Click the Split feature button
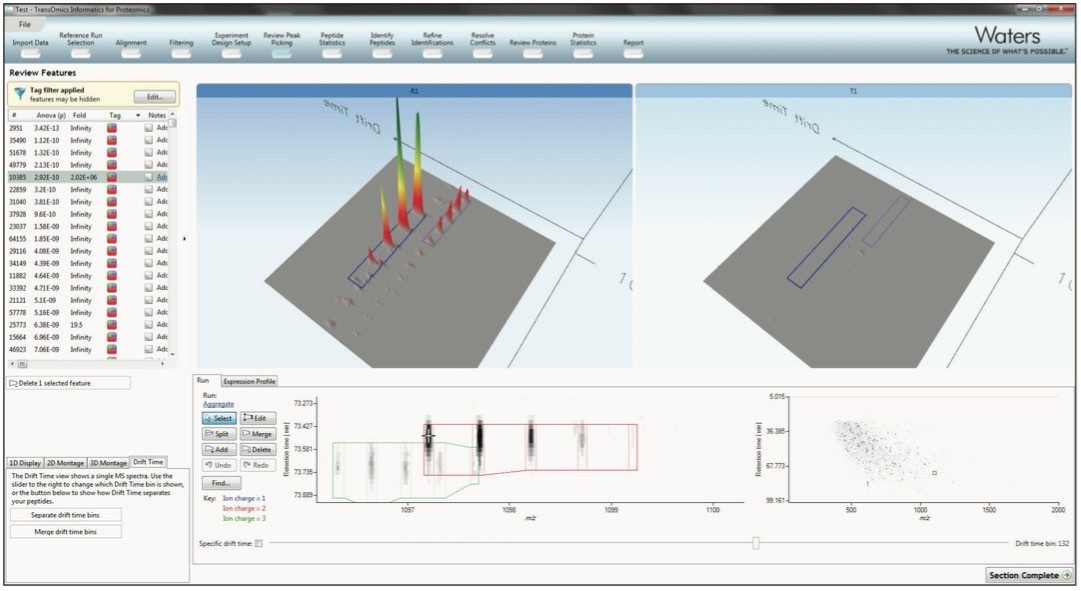The image size is (1081, 591). [219, 434]
